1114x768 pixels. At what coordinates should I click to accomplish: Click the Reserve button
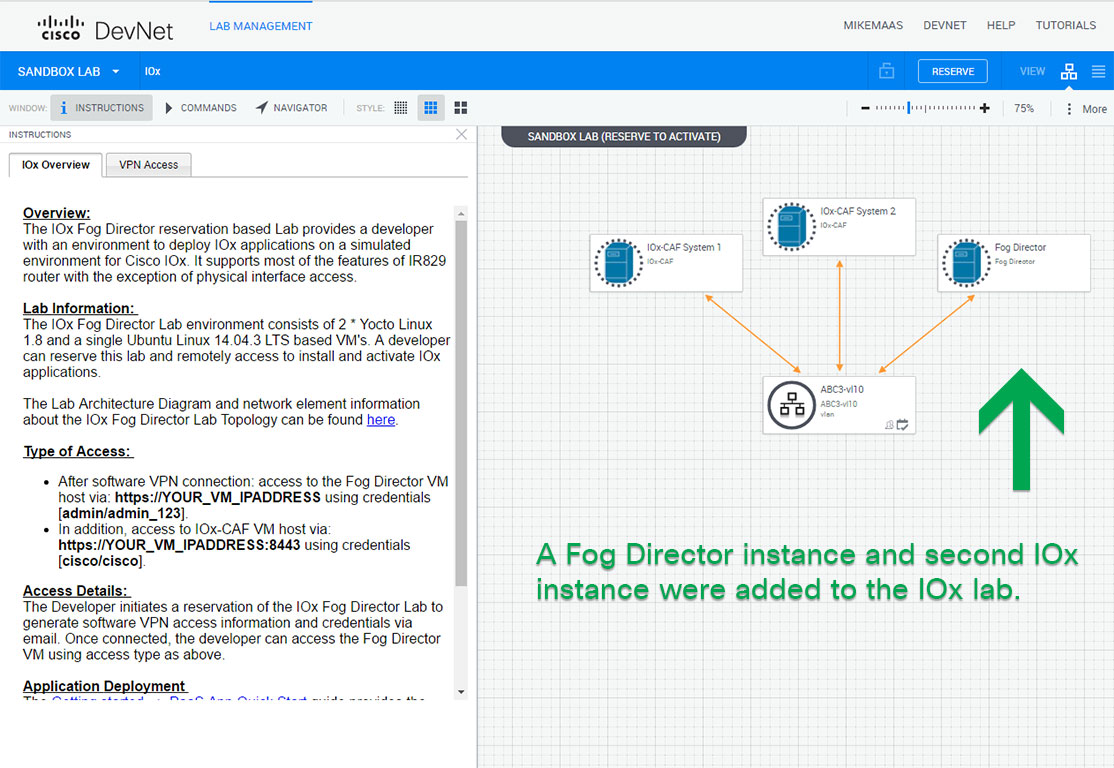pos(952,72)
